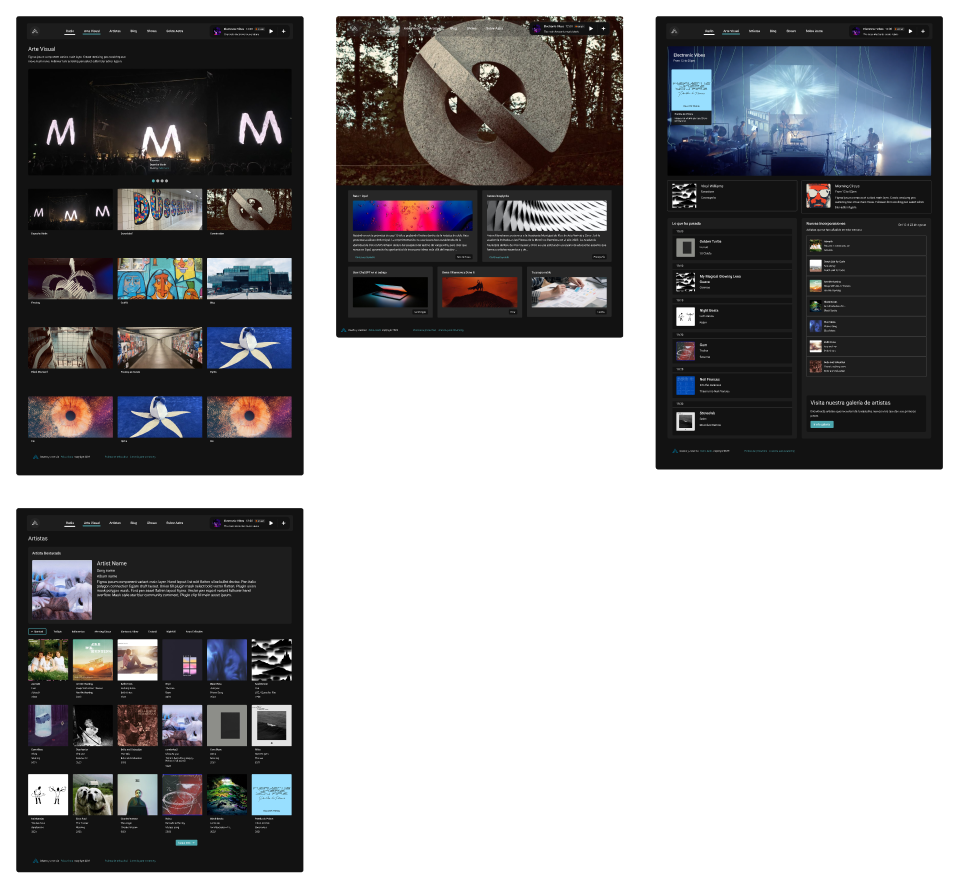Viewport: 964px width, 889px height.
Task: Open the date range selector in Nuevas Incorporaciones
Action: [x=913, y=226]
